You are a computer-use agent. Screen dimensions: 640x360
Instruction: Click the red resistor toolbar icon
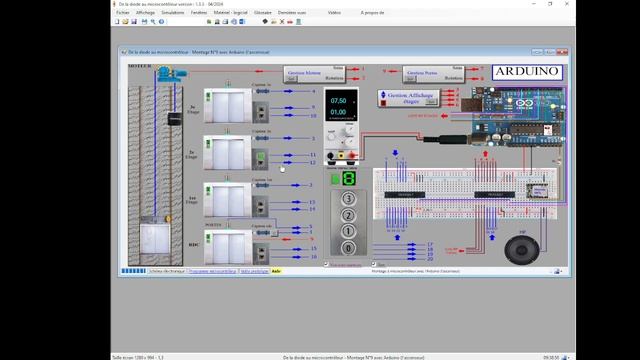pos(290,22)
